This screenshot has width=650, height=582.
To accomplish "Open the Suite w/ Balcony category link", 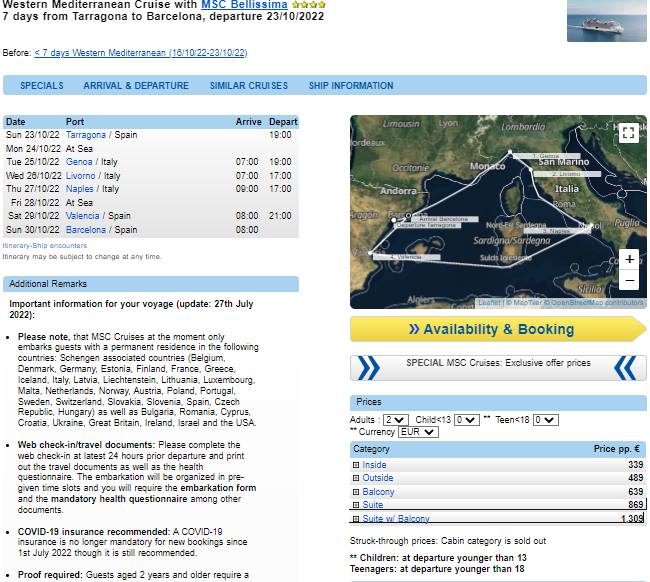I will pyautogui.click(x=396, y=519).
